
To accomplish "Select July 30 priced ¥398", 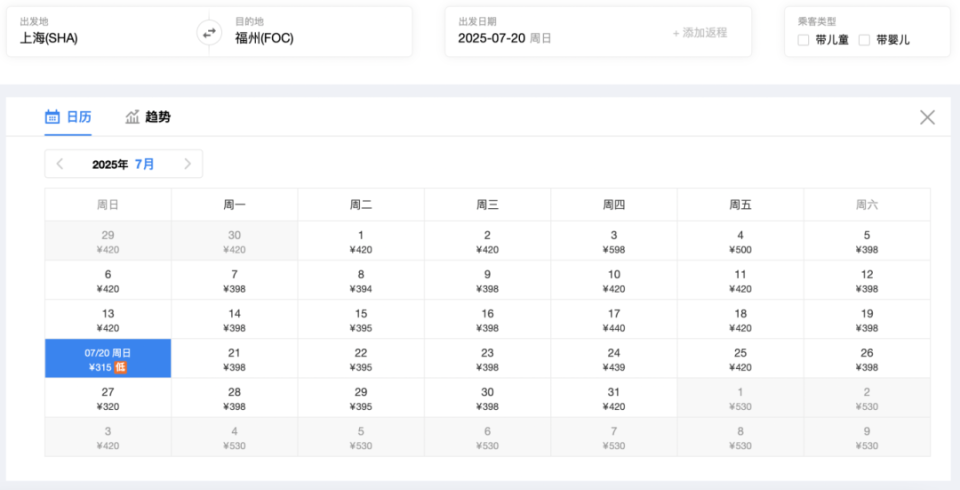I will pyautogui.click(x=487, y=398).
